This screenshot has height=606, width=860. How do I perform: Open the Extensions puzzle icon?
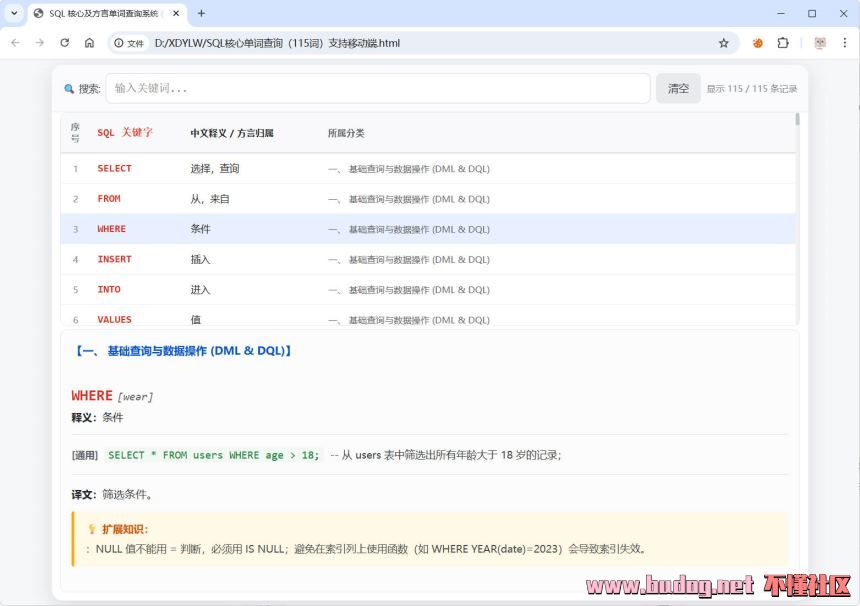point(783,43)
